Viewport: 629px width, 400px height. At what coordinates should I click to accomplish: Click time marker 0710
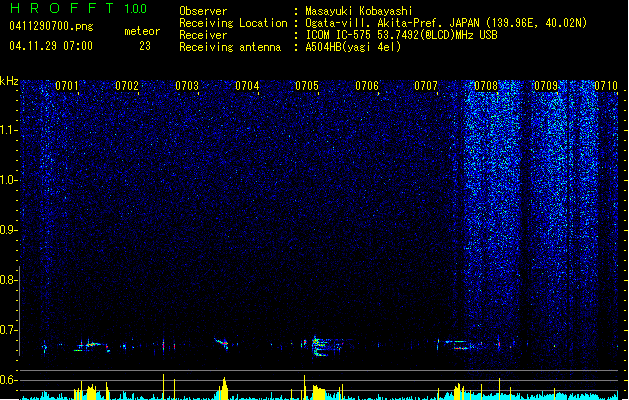point(606,86)
